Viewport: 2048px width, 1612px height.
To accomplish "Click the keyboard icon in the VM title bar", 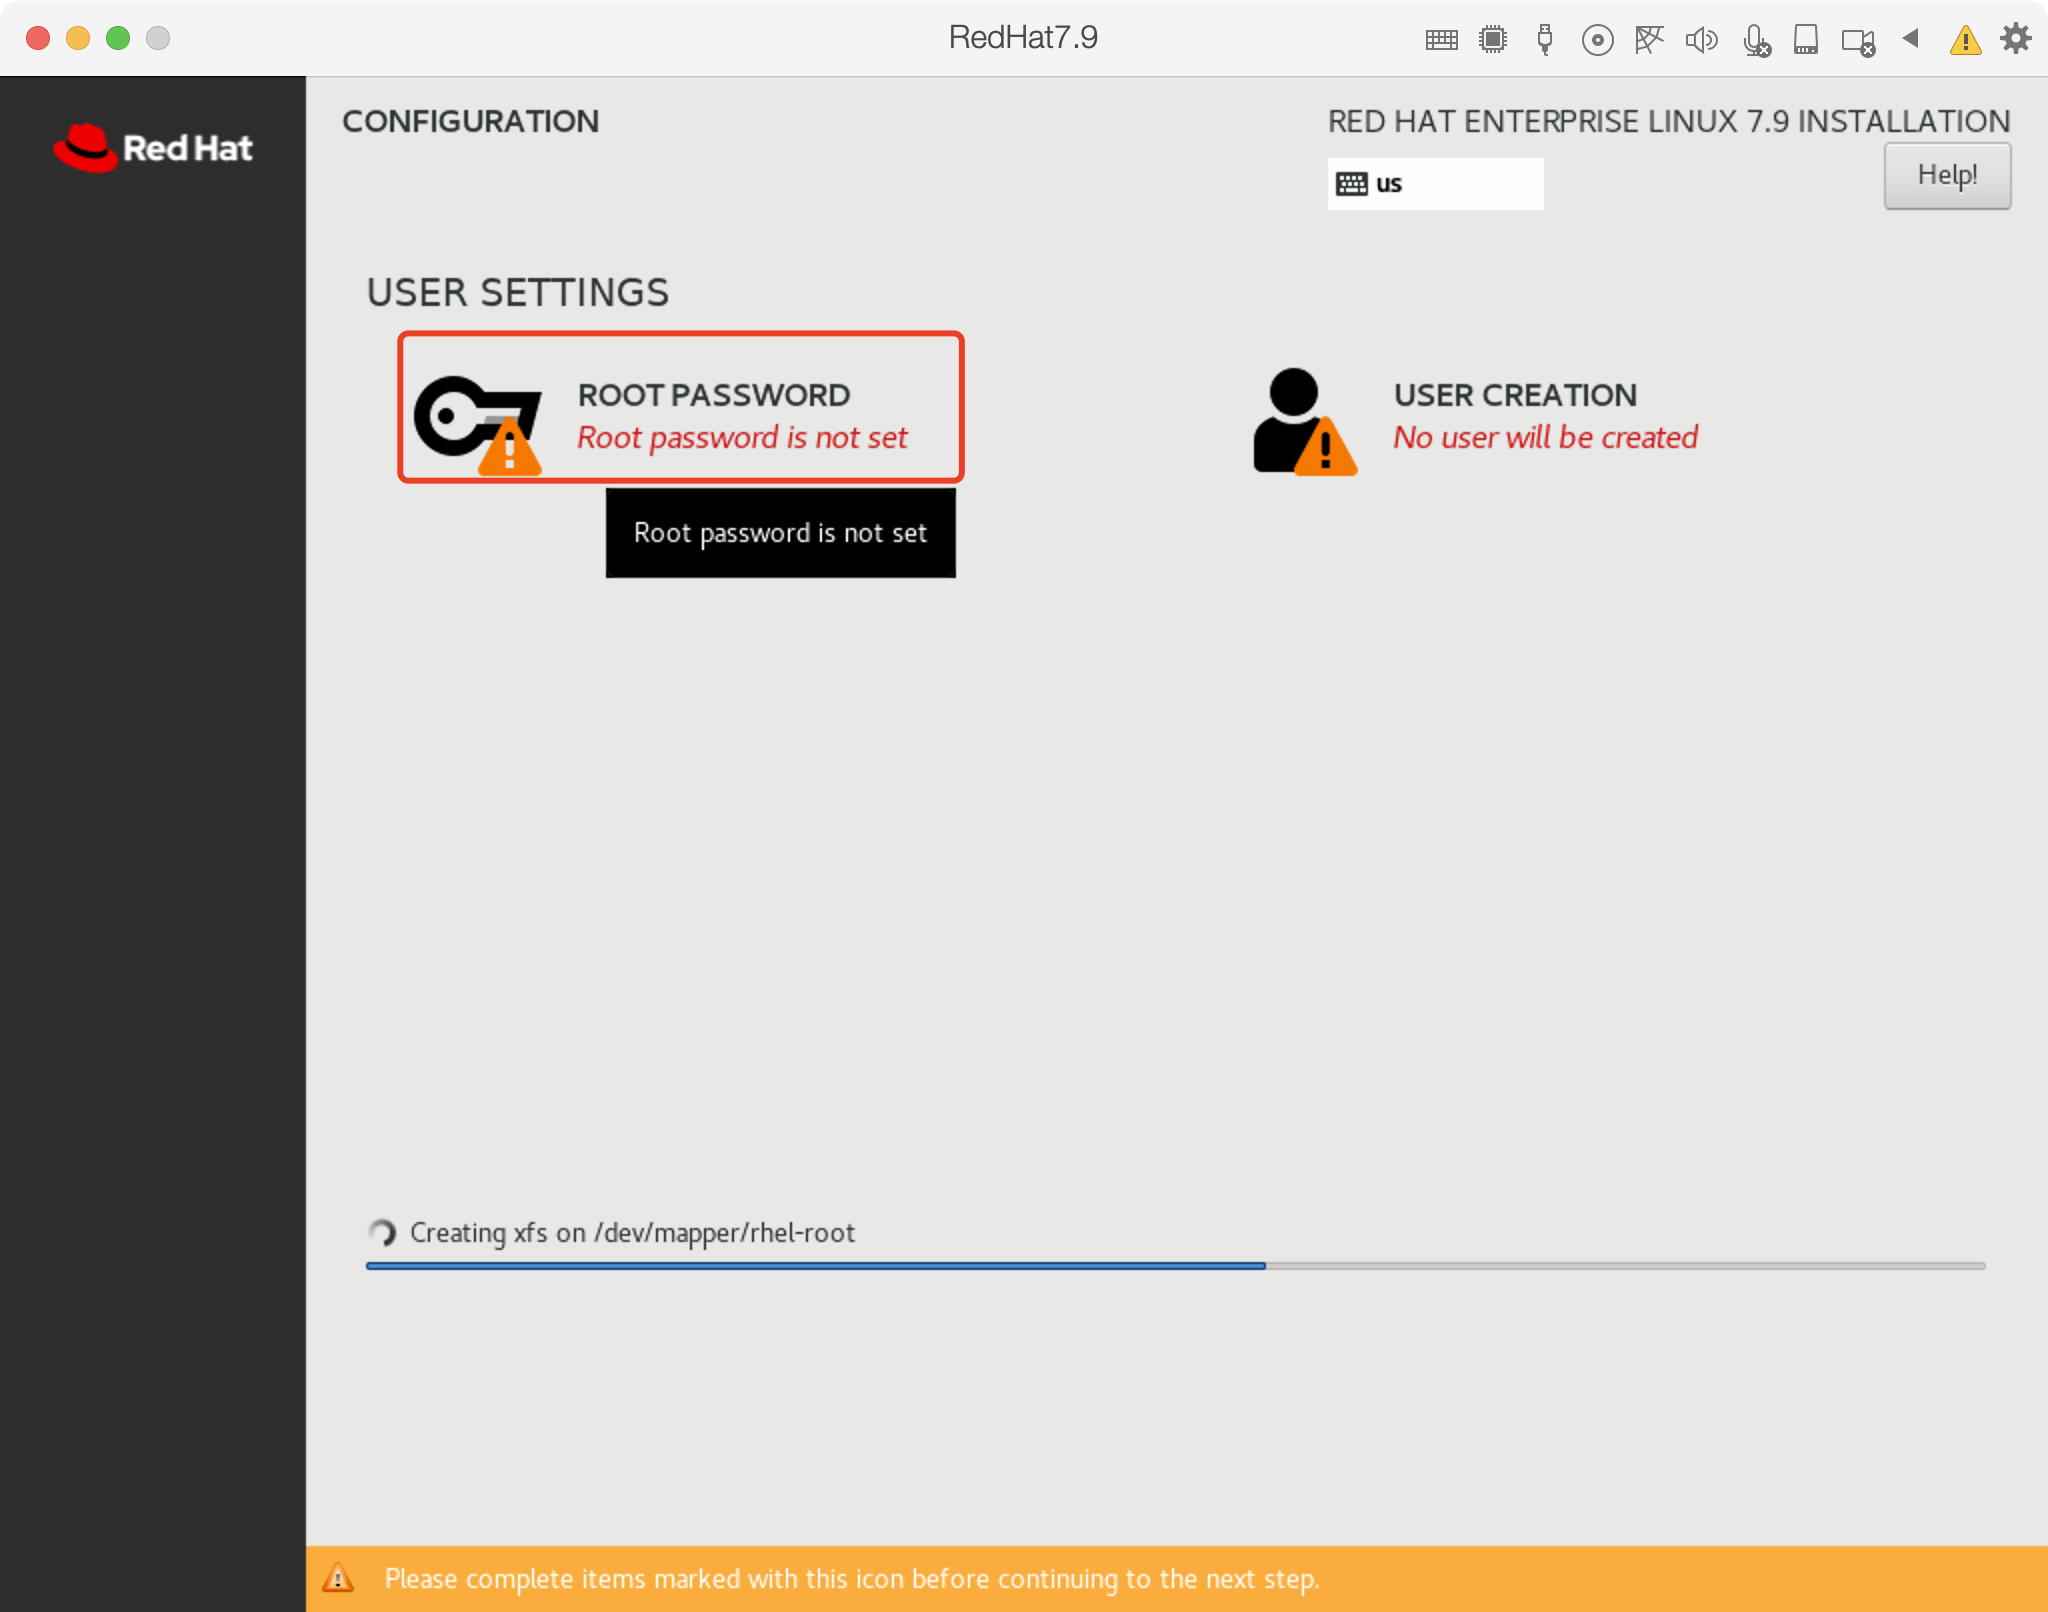I will pos(1441,40).
